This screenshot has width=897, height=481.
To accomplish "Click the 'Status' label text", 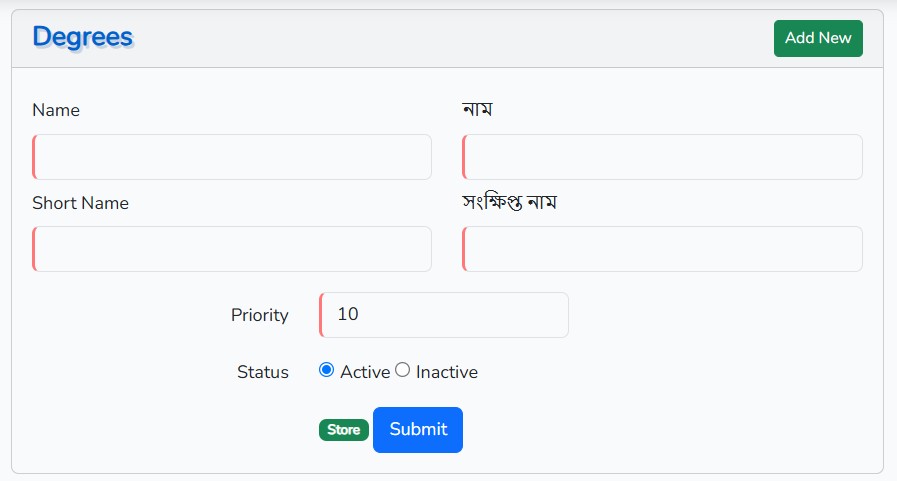I will (x=262, y=372).
